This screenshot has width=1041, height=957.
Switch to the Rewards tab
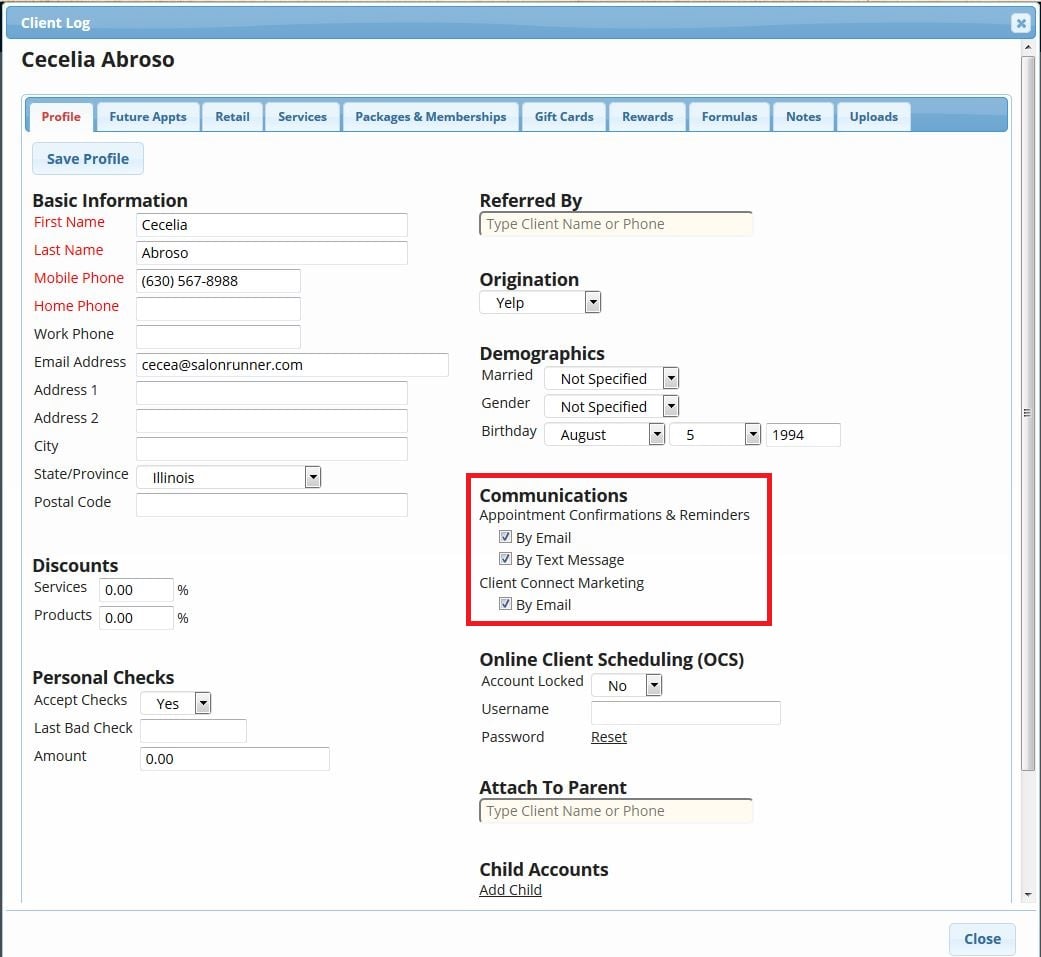[647, 116]
